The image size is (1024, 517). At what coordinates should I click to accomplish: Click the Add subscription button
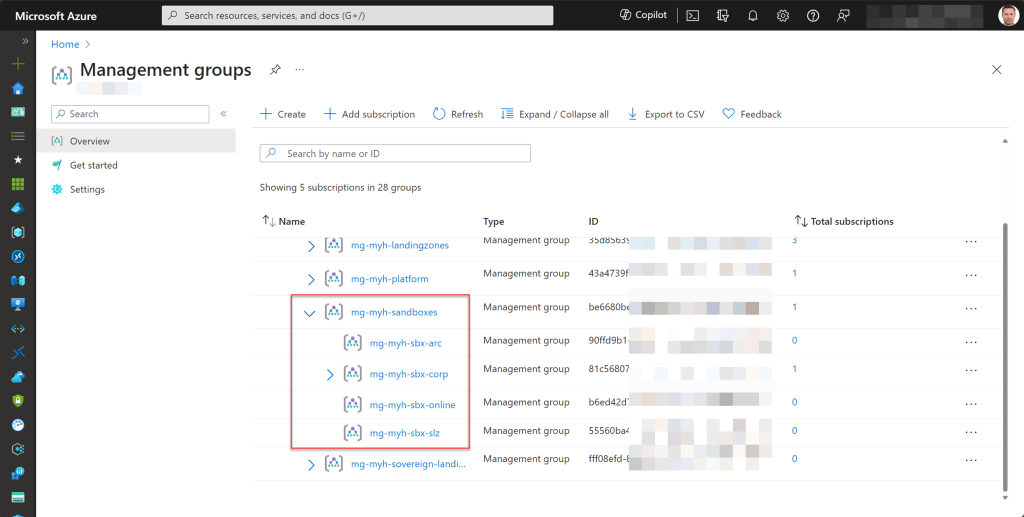369,114
